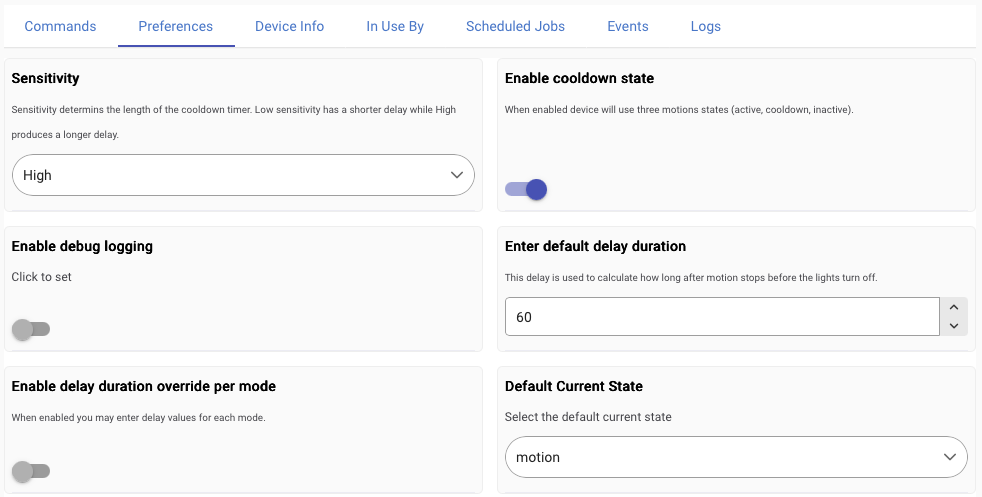
Task: Click the Enable cooldown state heading
Action: [x=579, y=78]
